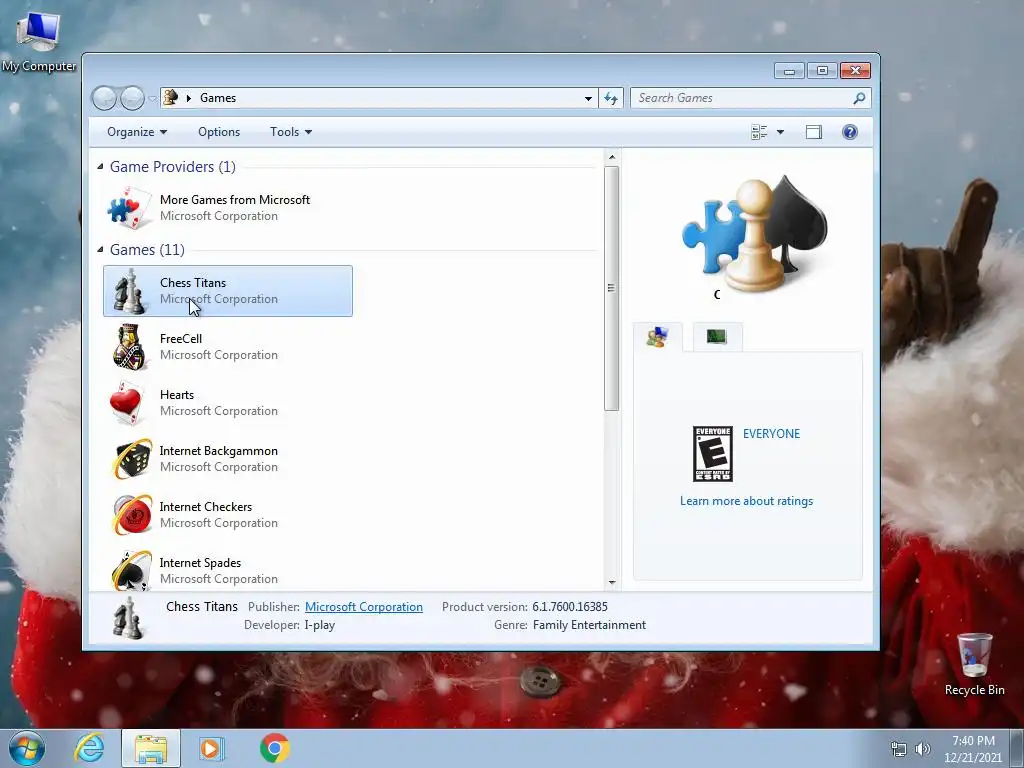Select the Internet Spades icon
1024x768 pixels.
tap(132, 570)
